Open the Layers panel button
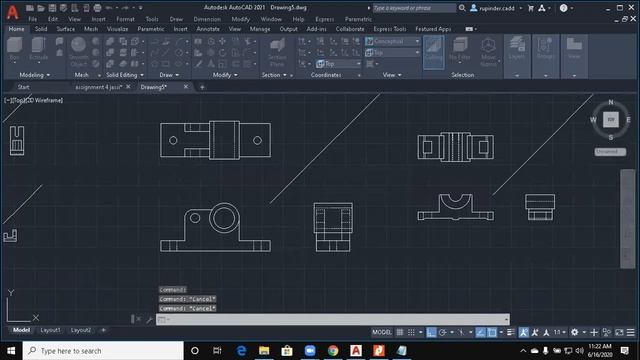 [517, 56]
